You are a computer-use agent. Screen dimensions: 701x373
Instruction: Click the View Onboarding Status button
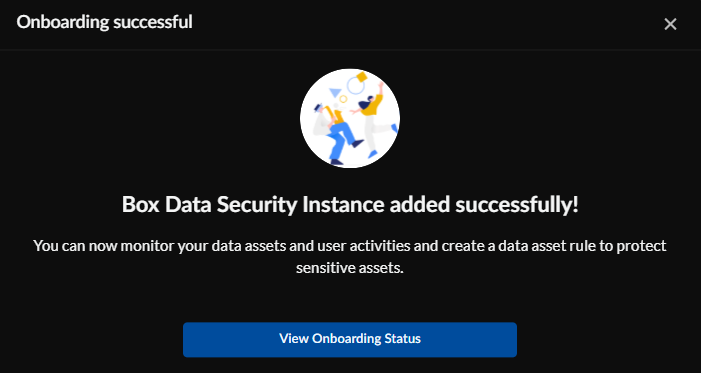(350, 339)
